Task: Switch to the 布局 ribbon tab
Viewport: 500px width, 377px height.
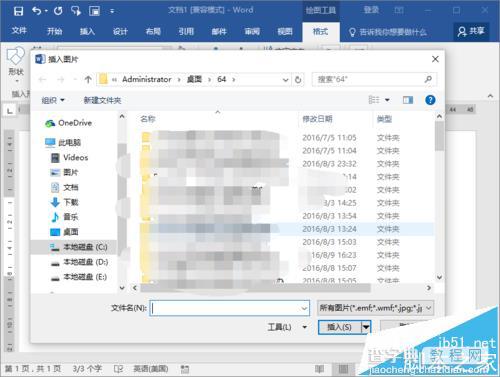Action: [x=153, y=31]
